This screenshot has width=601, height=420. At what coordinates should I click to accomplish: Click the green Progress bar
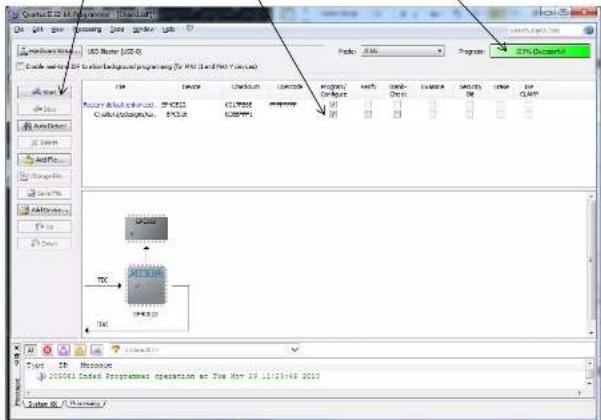pos(540,51)
